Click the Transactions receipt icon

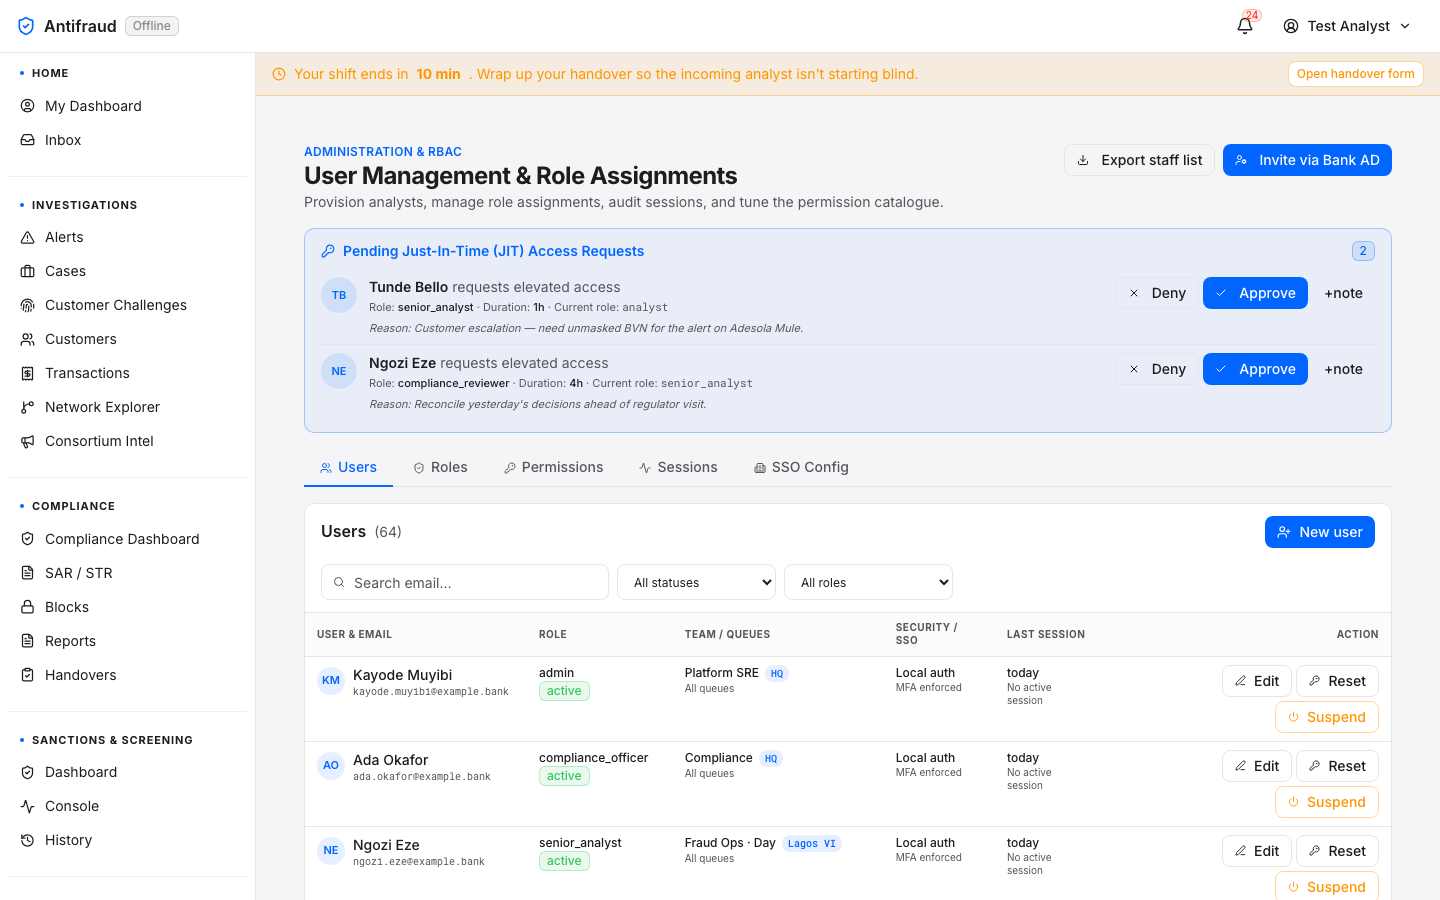28,373
